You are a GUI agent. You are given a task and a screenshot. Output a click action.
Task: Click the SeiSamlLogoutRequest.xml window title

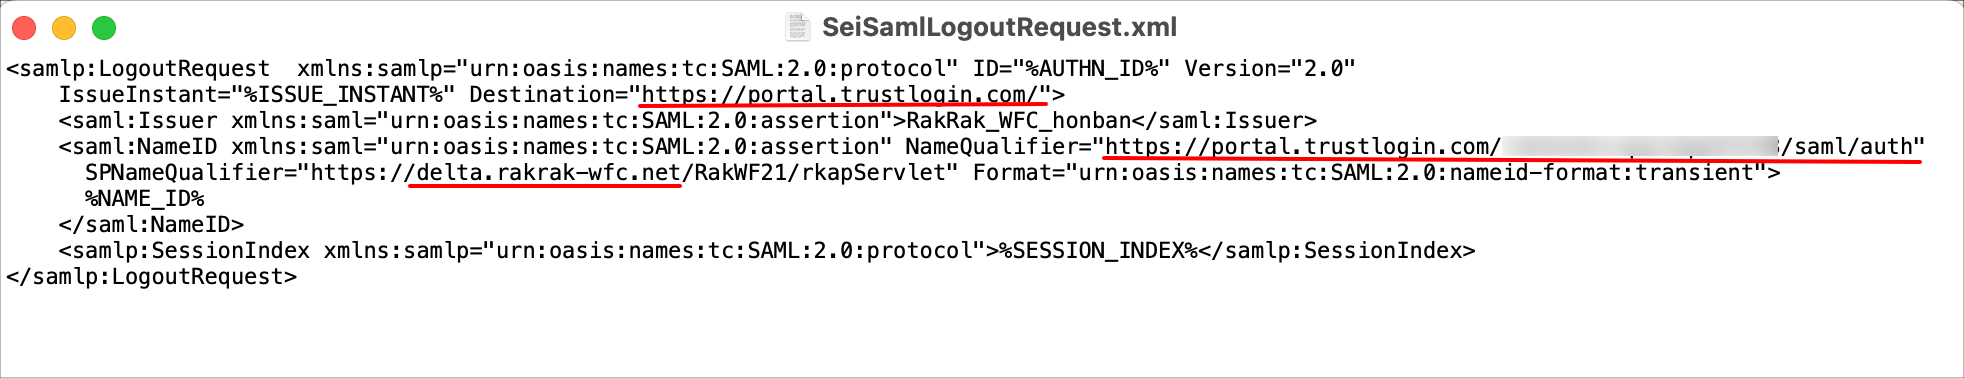999,27
